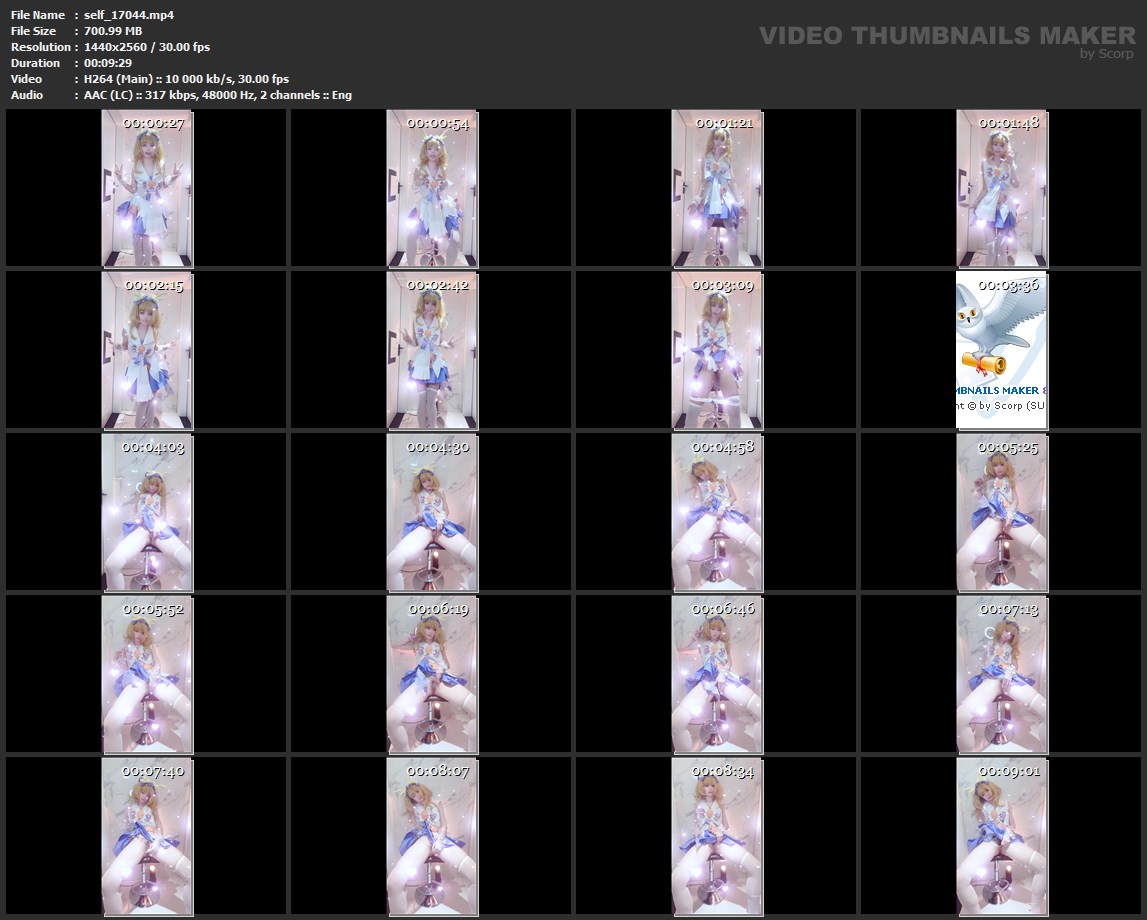Click the thumbnail at timestamp 00:00:27
1147x920 pixels.
[147, 188]
